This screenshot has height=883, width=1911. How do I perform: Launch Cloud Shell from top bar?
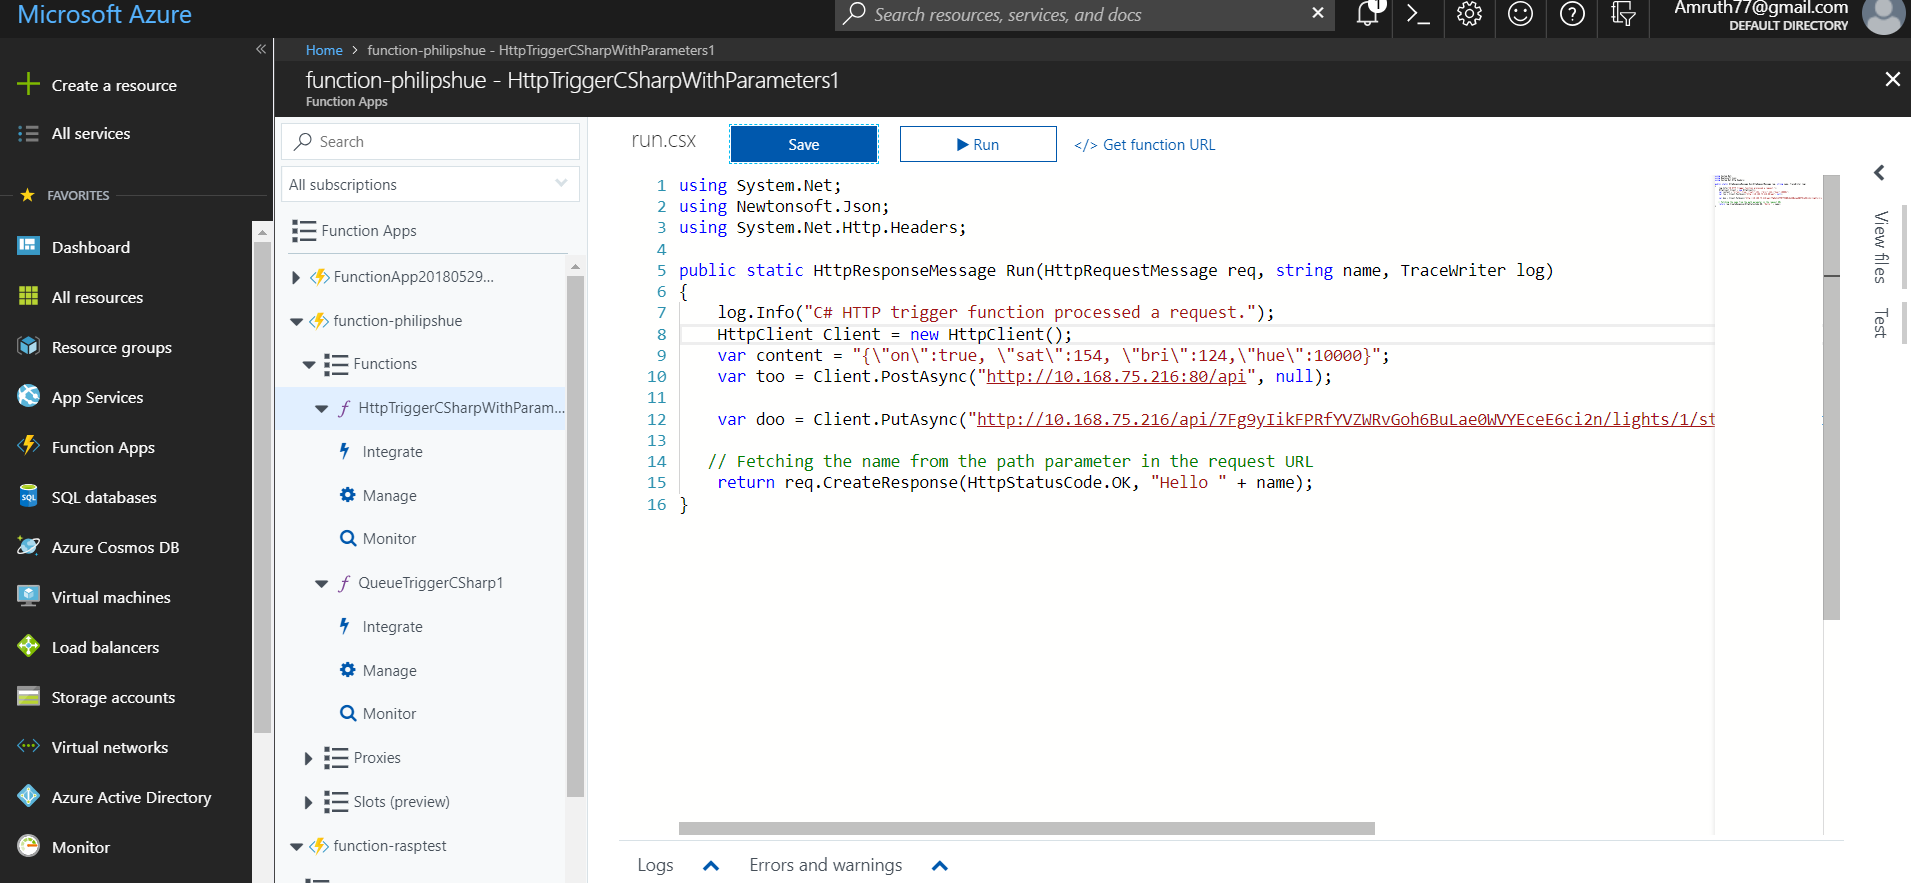point(1418,14)
